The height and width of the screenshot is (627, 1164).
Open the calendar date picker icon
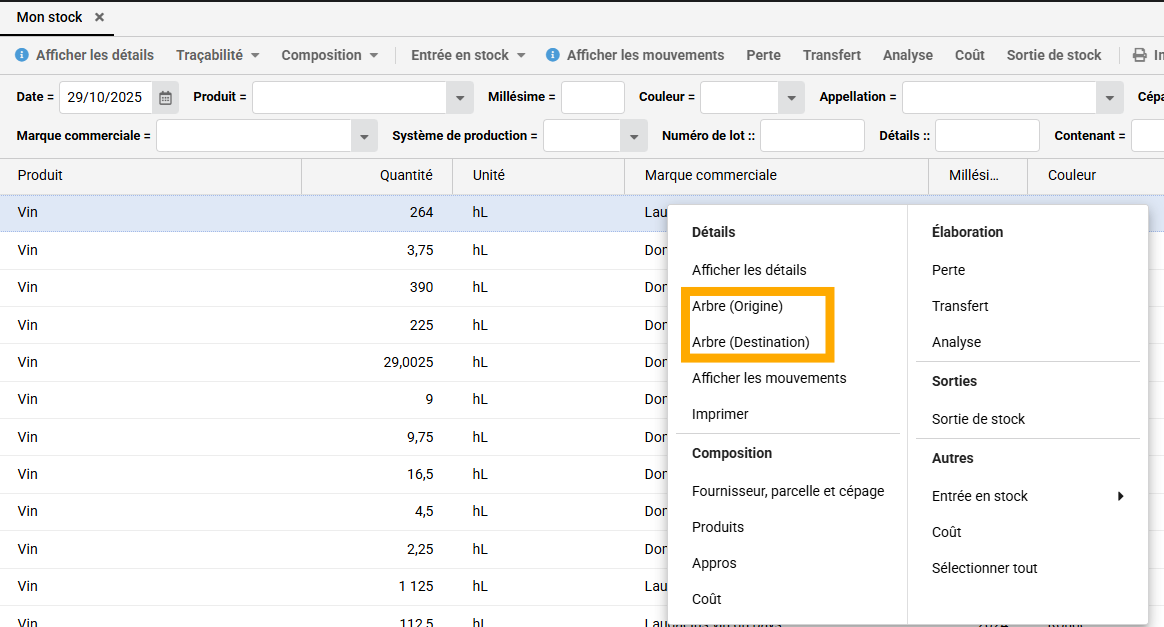(166, 98)
